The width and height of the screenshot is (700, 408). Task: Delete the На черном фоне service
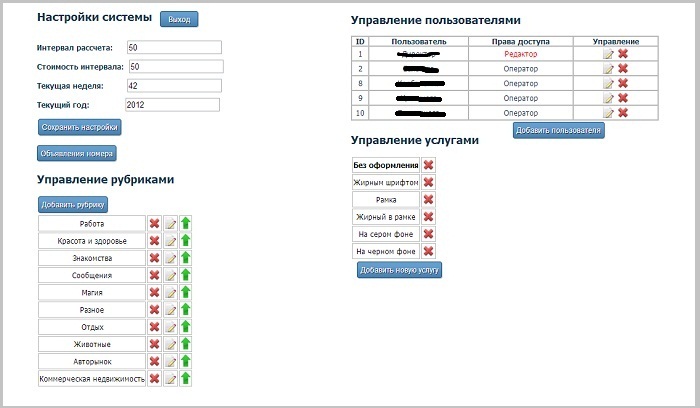428,251
